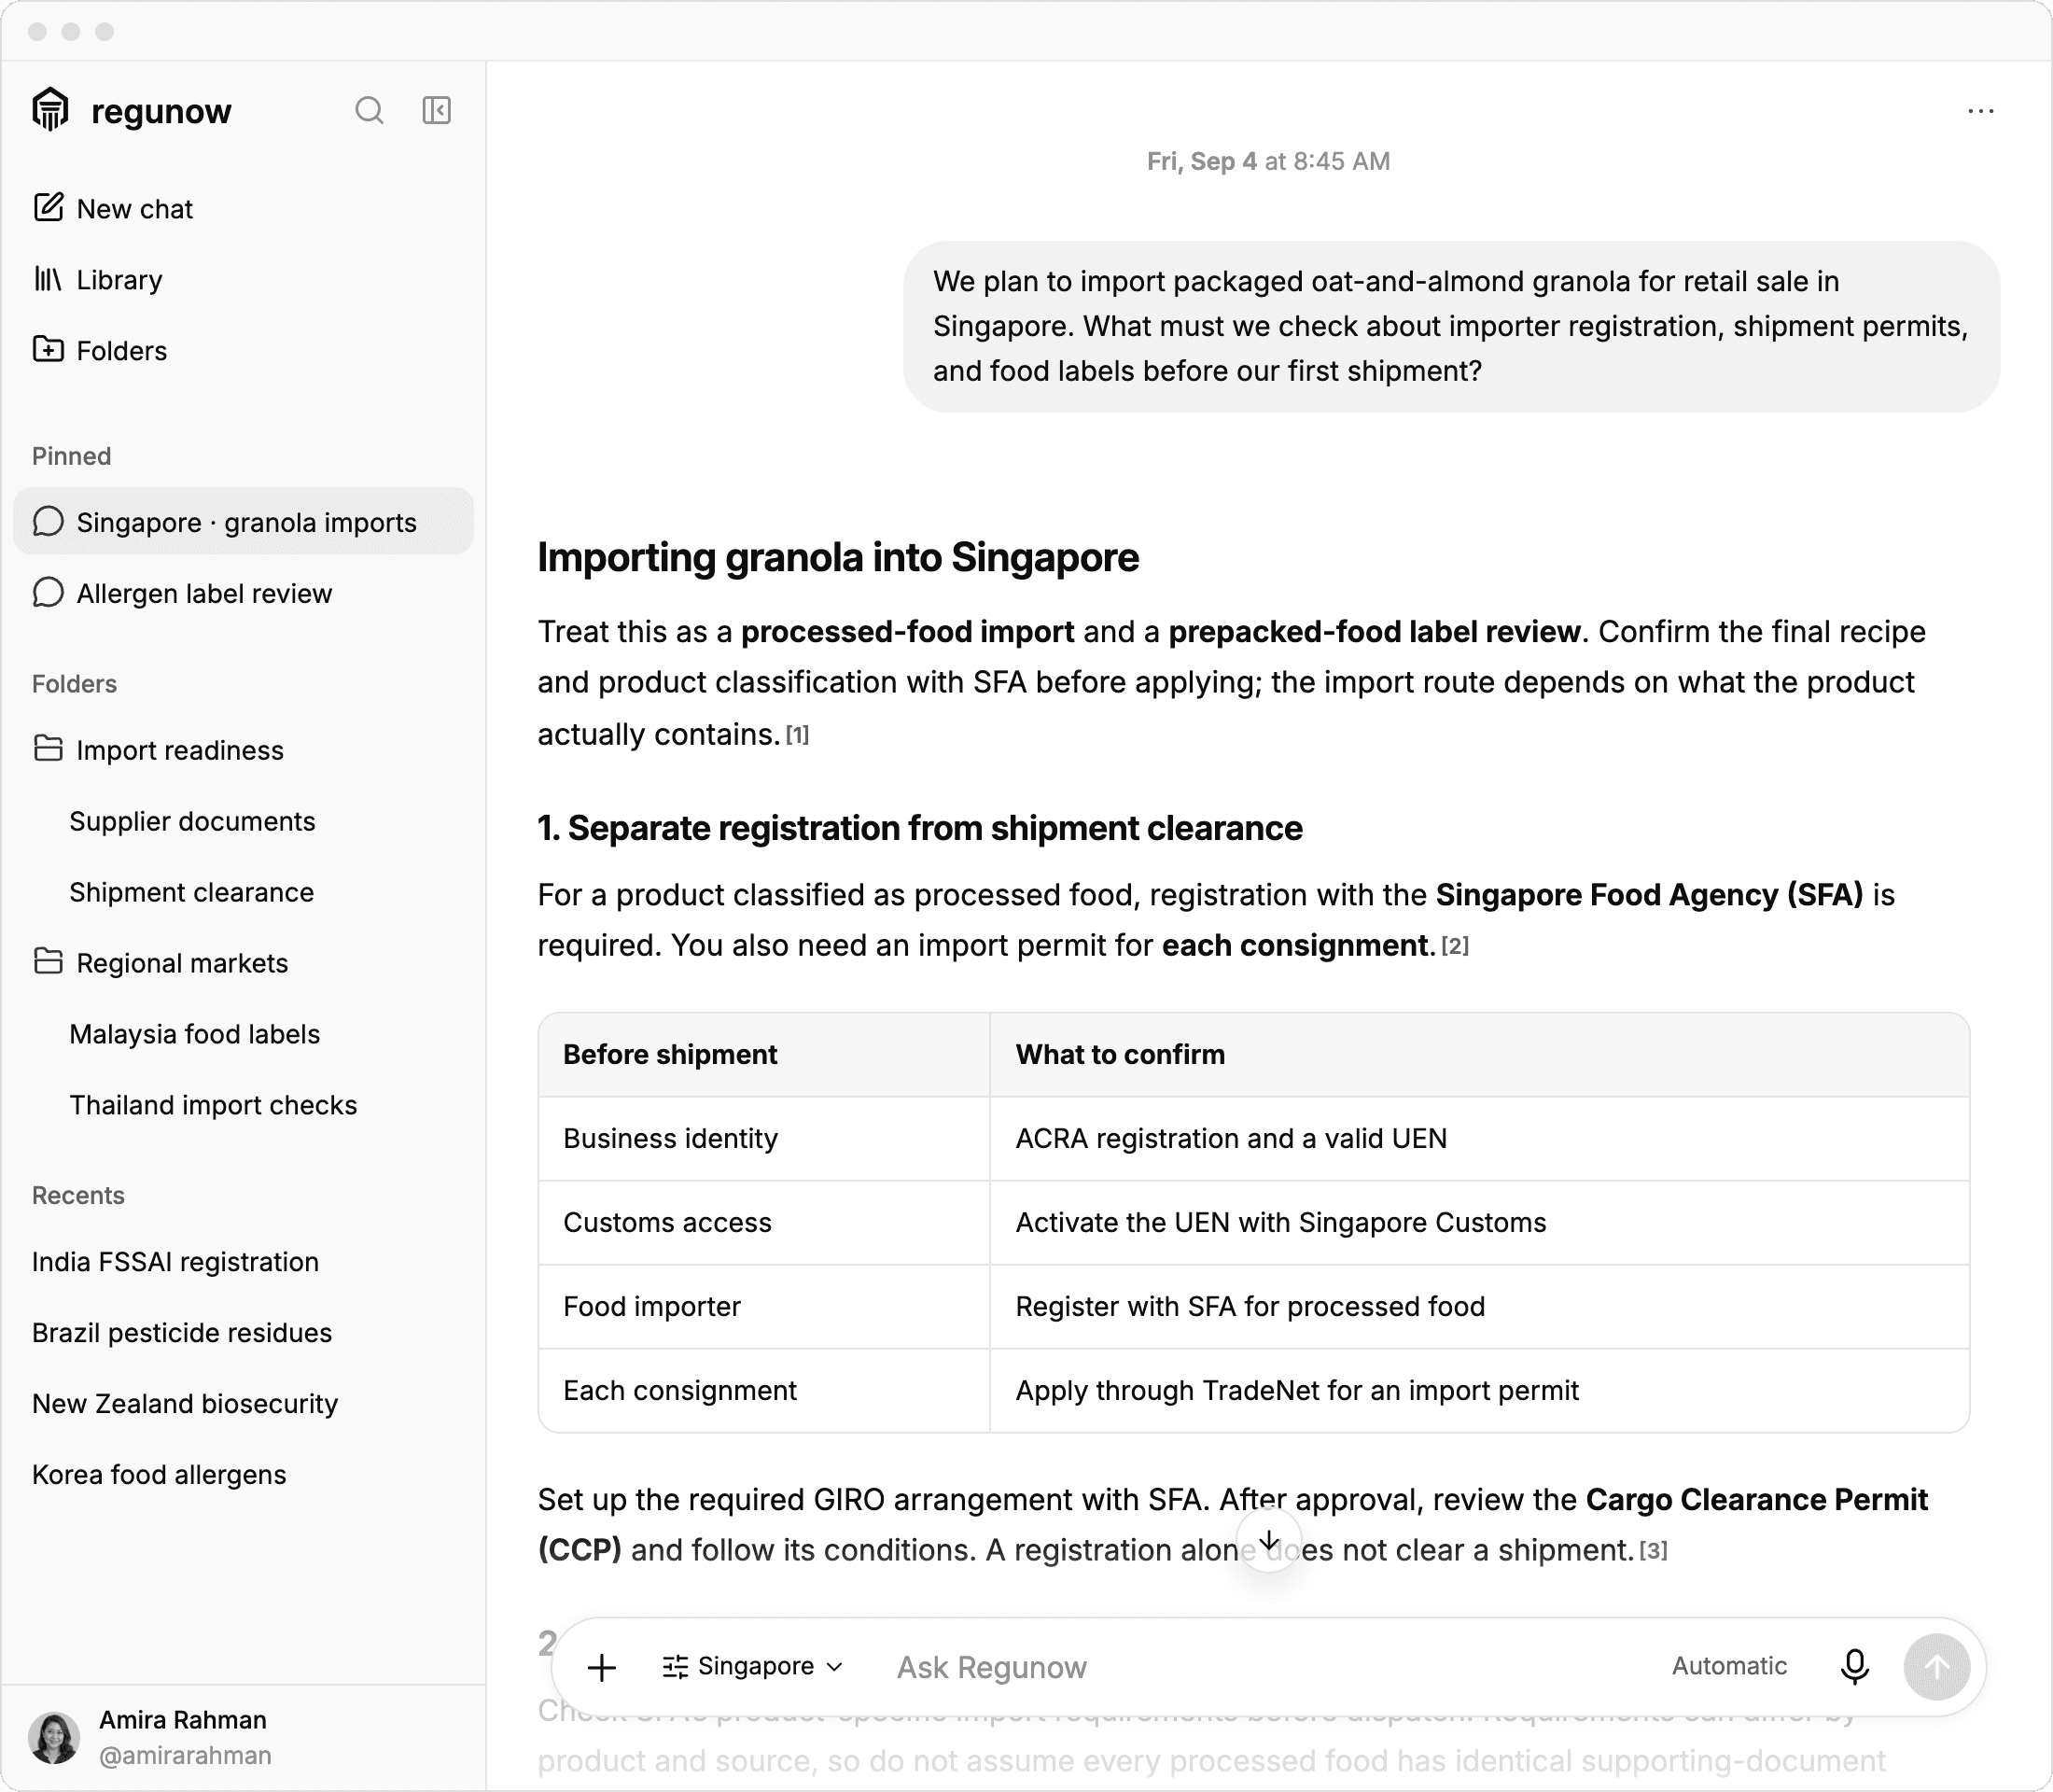The width and height of the screenshot is (2053, 1792).
Task: Click the 'Food importer' table cell
Action: (764, 1307)
